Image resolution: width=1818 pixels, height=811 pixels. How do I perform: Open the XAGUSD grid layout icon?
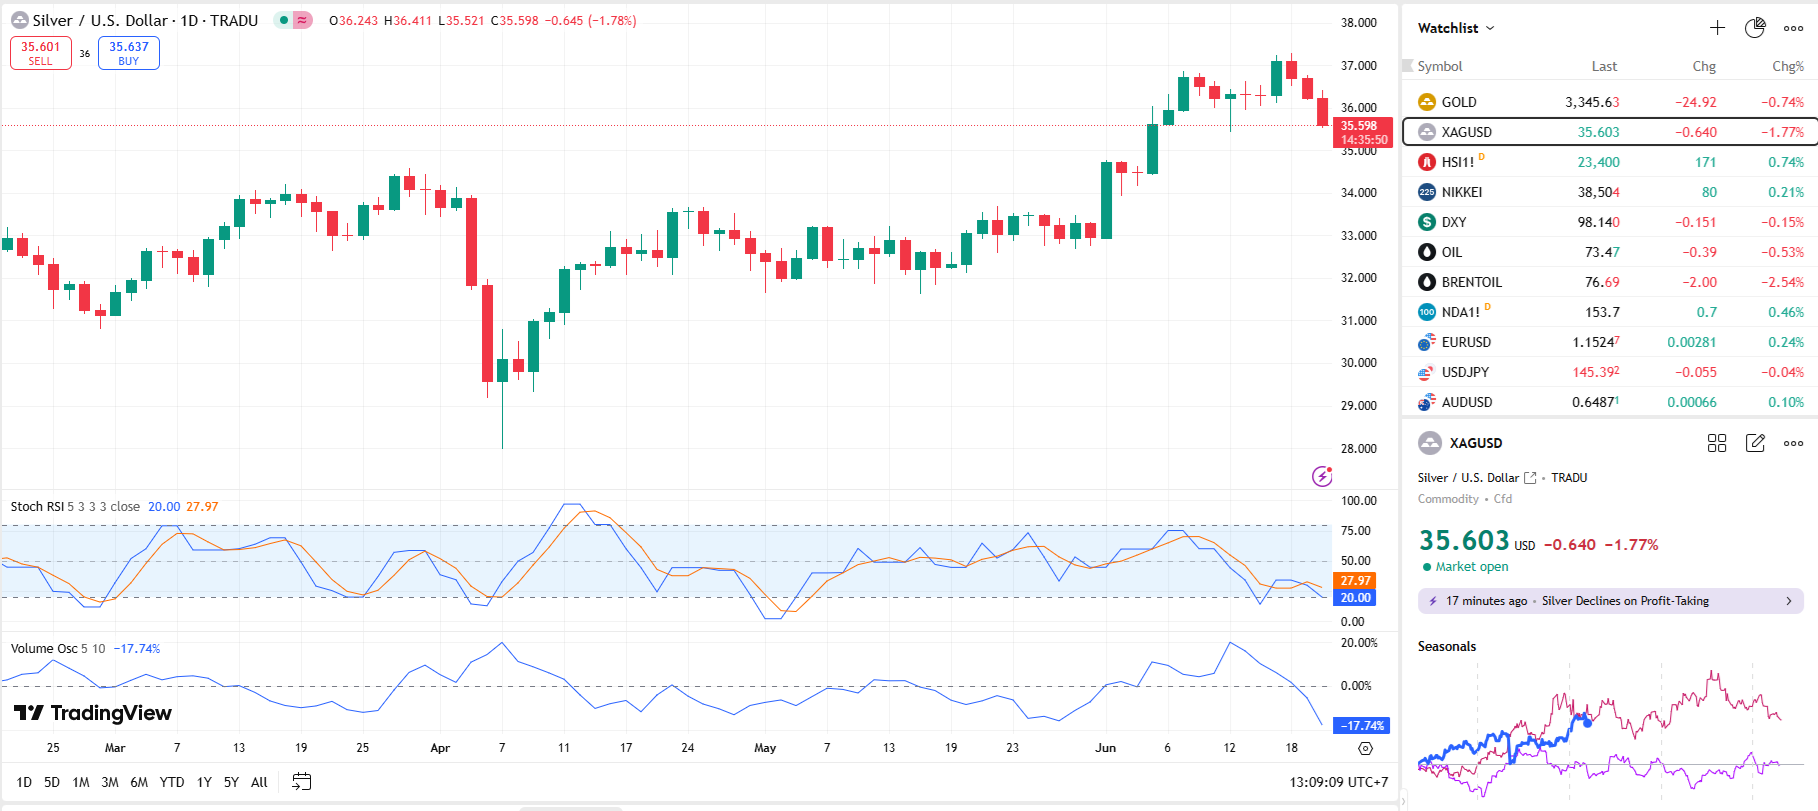pyautogui.click(x=1717, y=443)
